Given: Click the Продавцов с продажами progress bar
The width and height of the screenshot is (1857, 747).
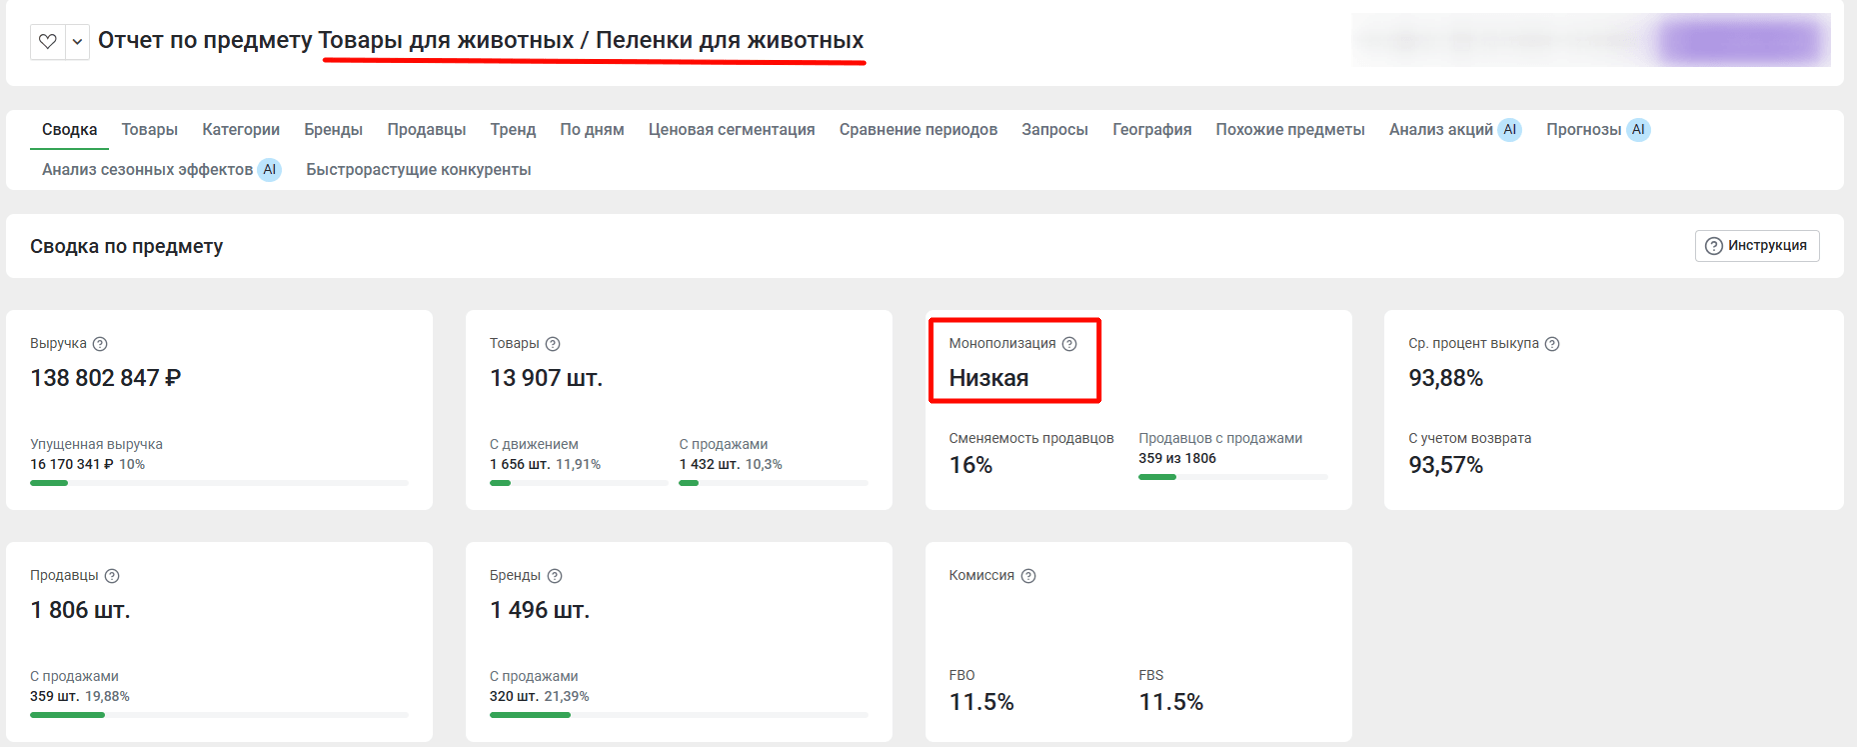Looking at the screenshot, I should click(1232, 477).
